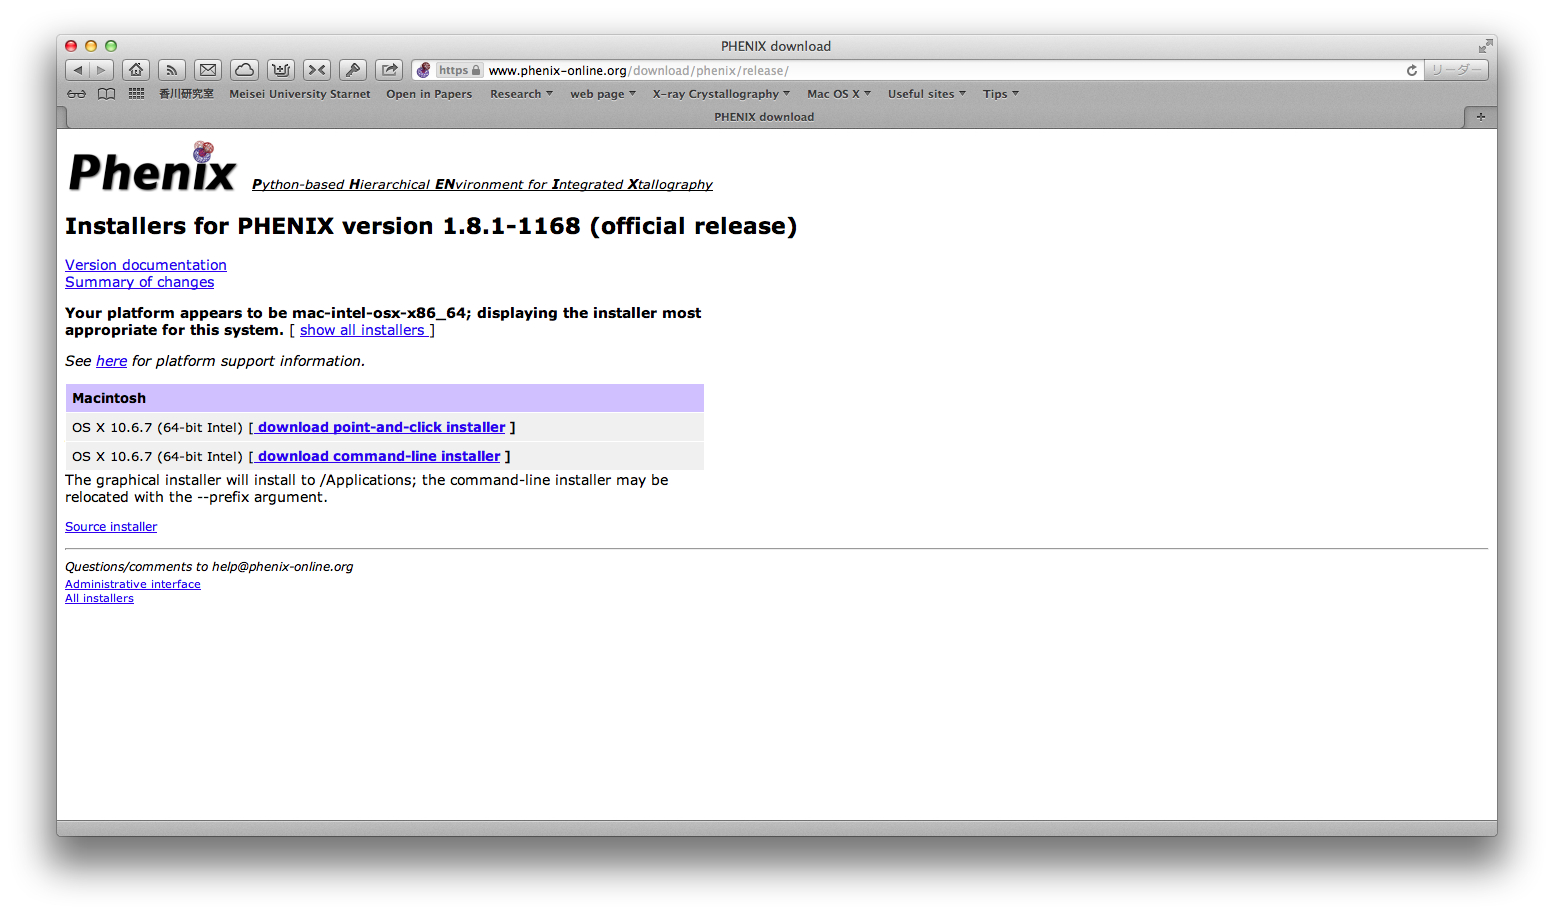
Task: Open the home page button
Action: 136,70
